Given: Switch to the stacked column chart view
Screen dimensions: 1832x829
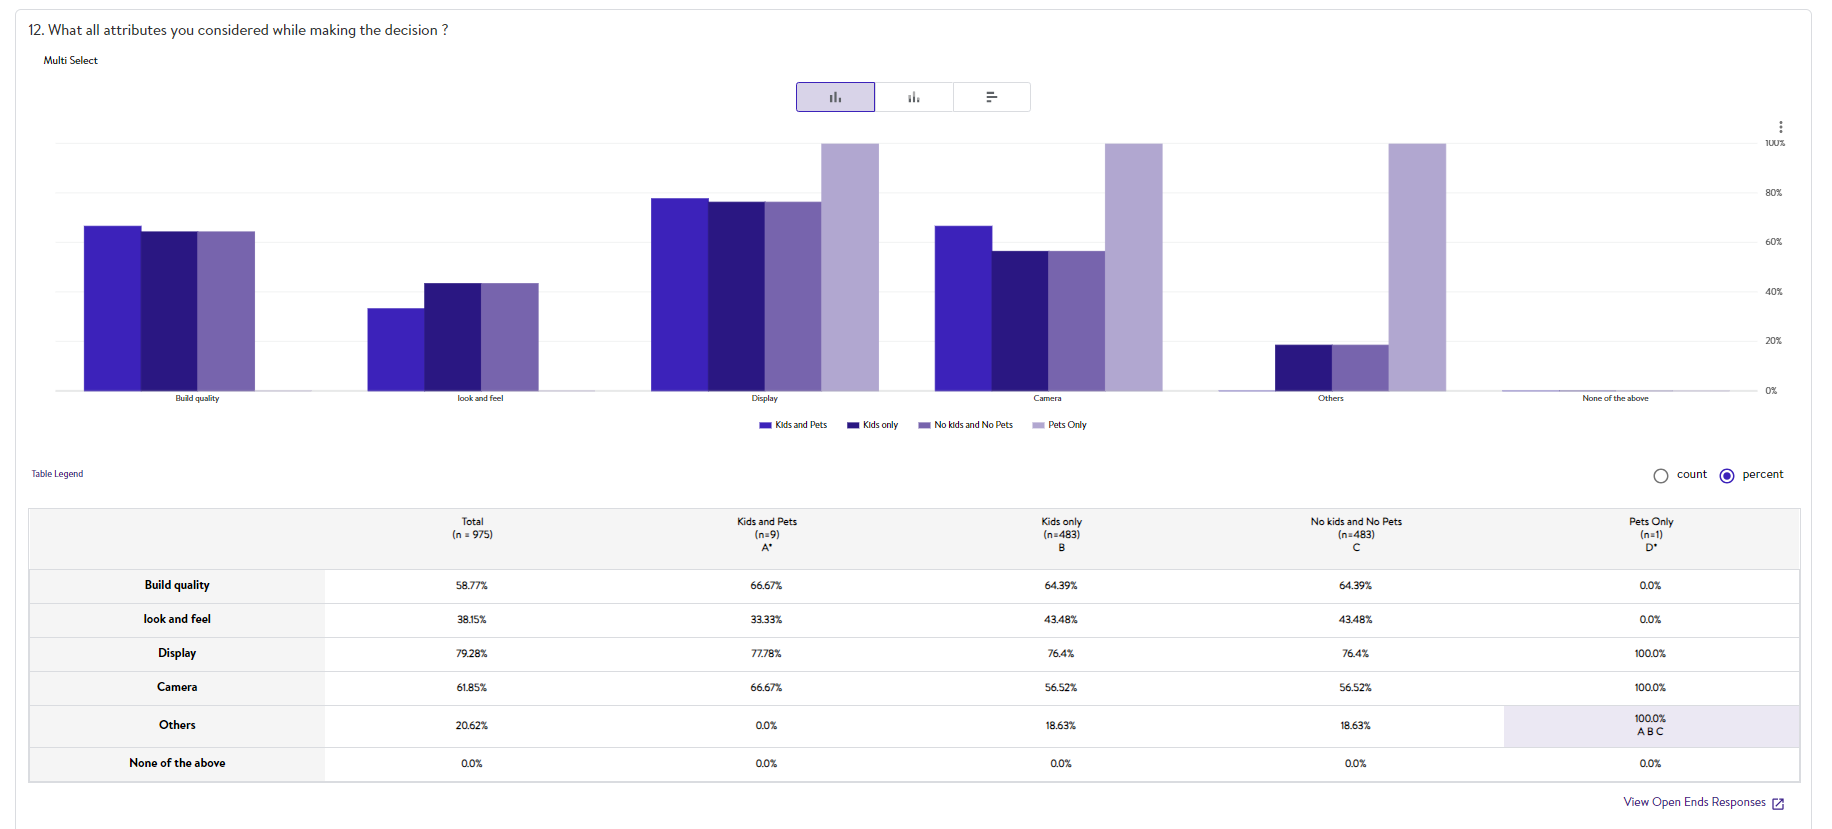Looking at the screenshot, I should (913, 97).
